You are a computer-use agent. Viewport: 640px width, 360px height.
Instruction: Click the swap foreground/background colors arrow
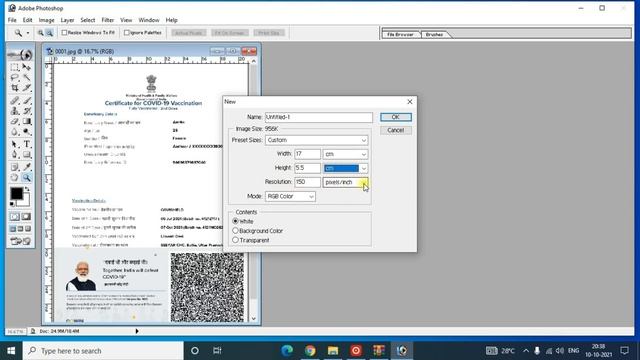pyautogui.click(x=27, y=189)
